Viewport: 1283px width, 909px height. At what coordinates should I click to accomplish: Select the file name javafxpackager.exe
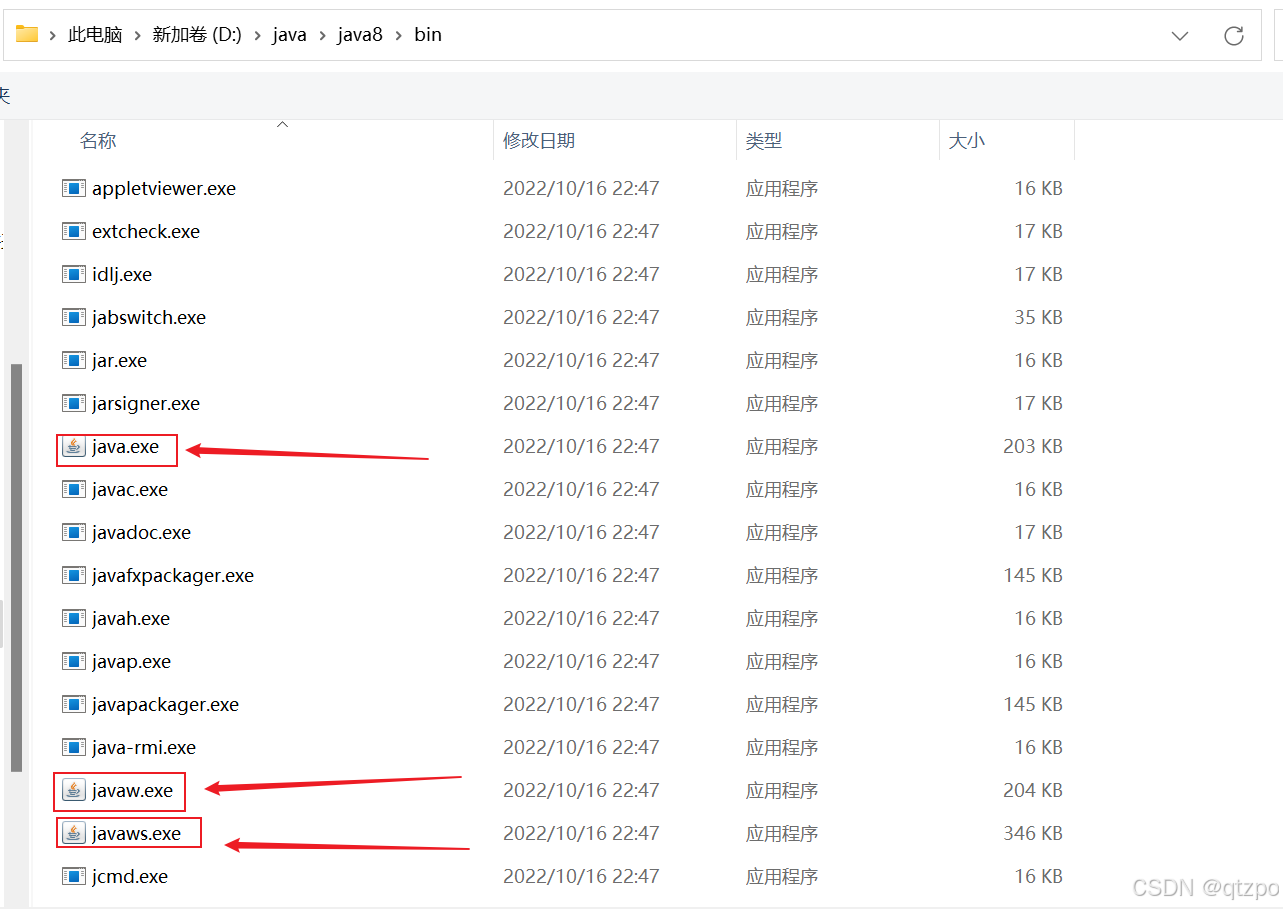(173, 575)
